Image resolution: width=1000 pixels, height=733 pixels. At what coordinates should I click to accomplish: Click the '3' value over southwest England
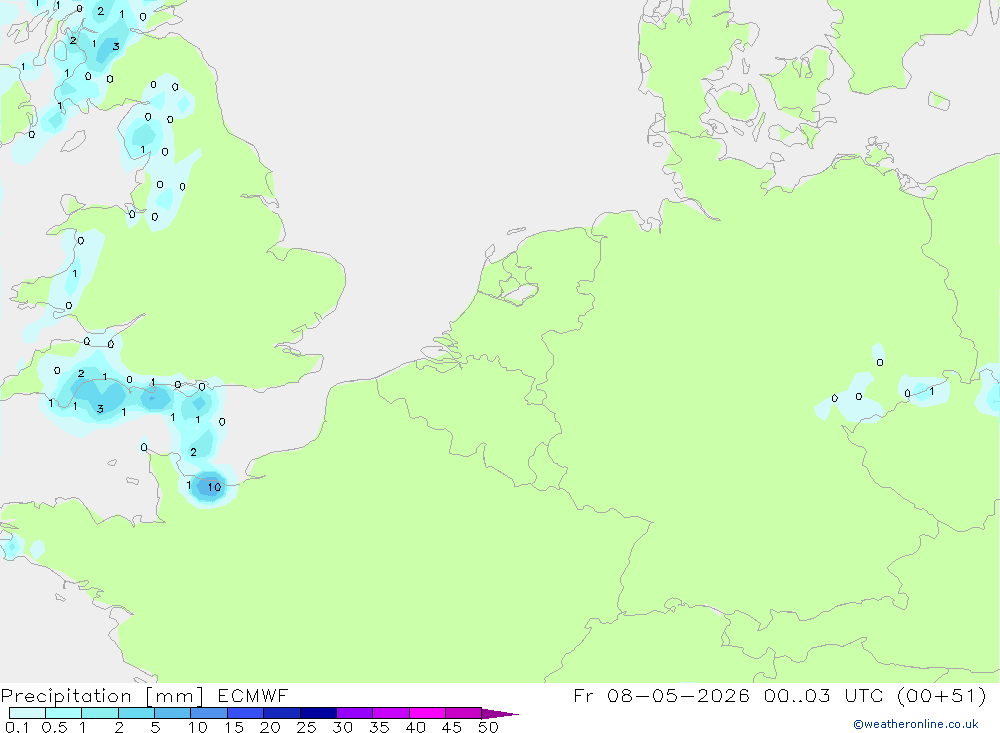[x=100, y=409]
